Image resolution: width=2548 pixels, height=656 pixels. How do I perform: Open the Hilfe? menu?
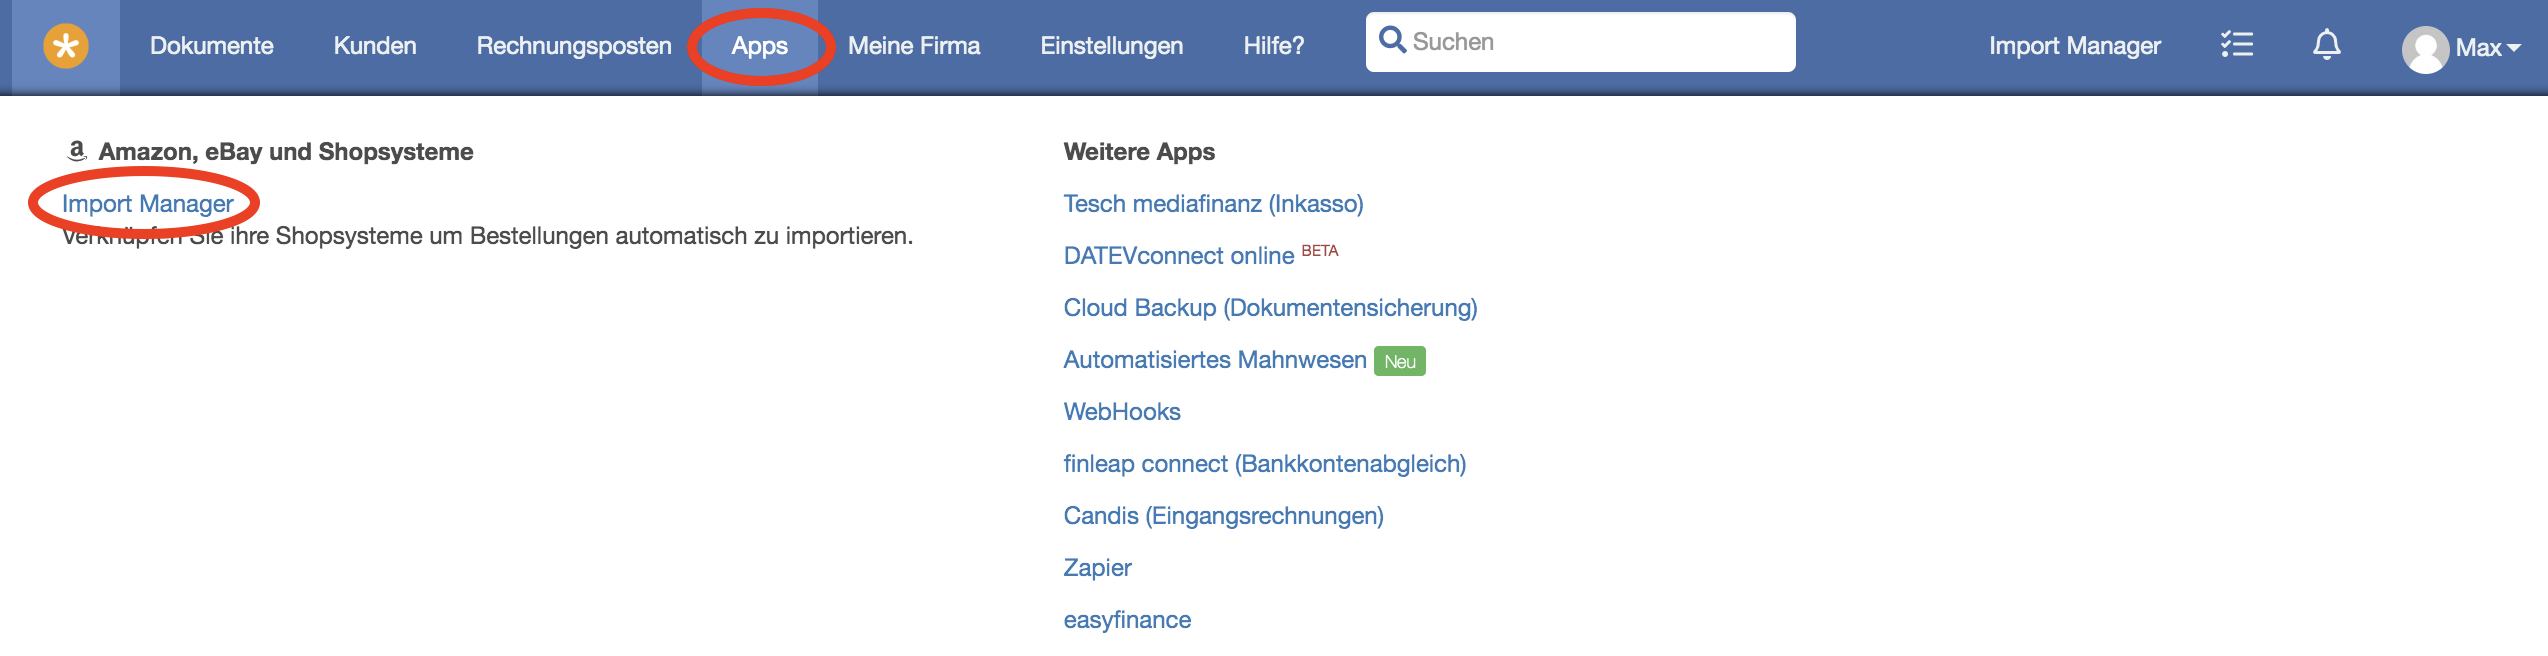tap(1273, 46)
